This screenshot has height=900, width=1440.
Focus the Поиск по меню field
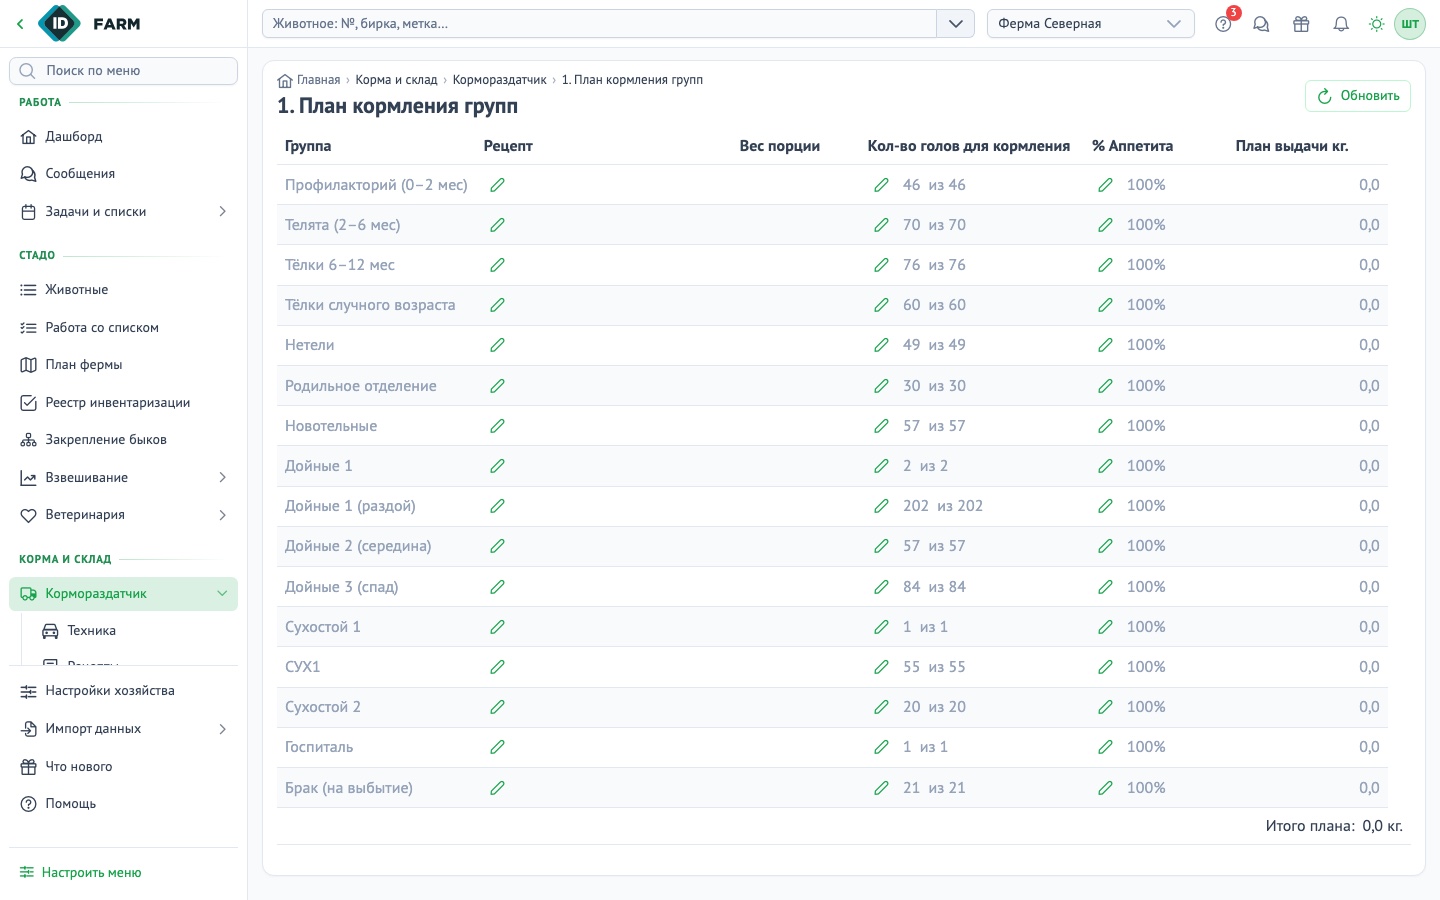pos(123,71)
